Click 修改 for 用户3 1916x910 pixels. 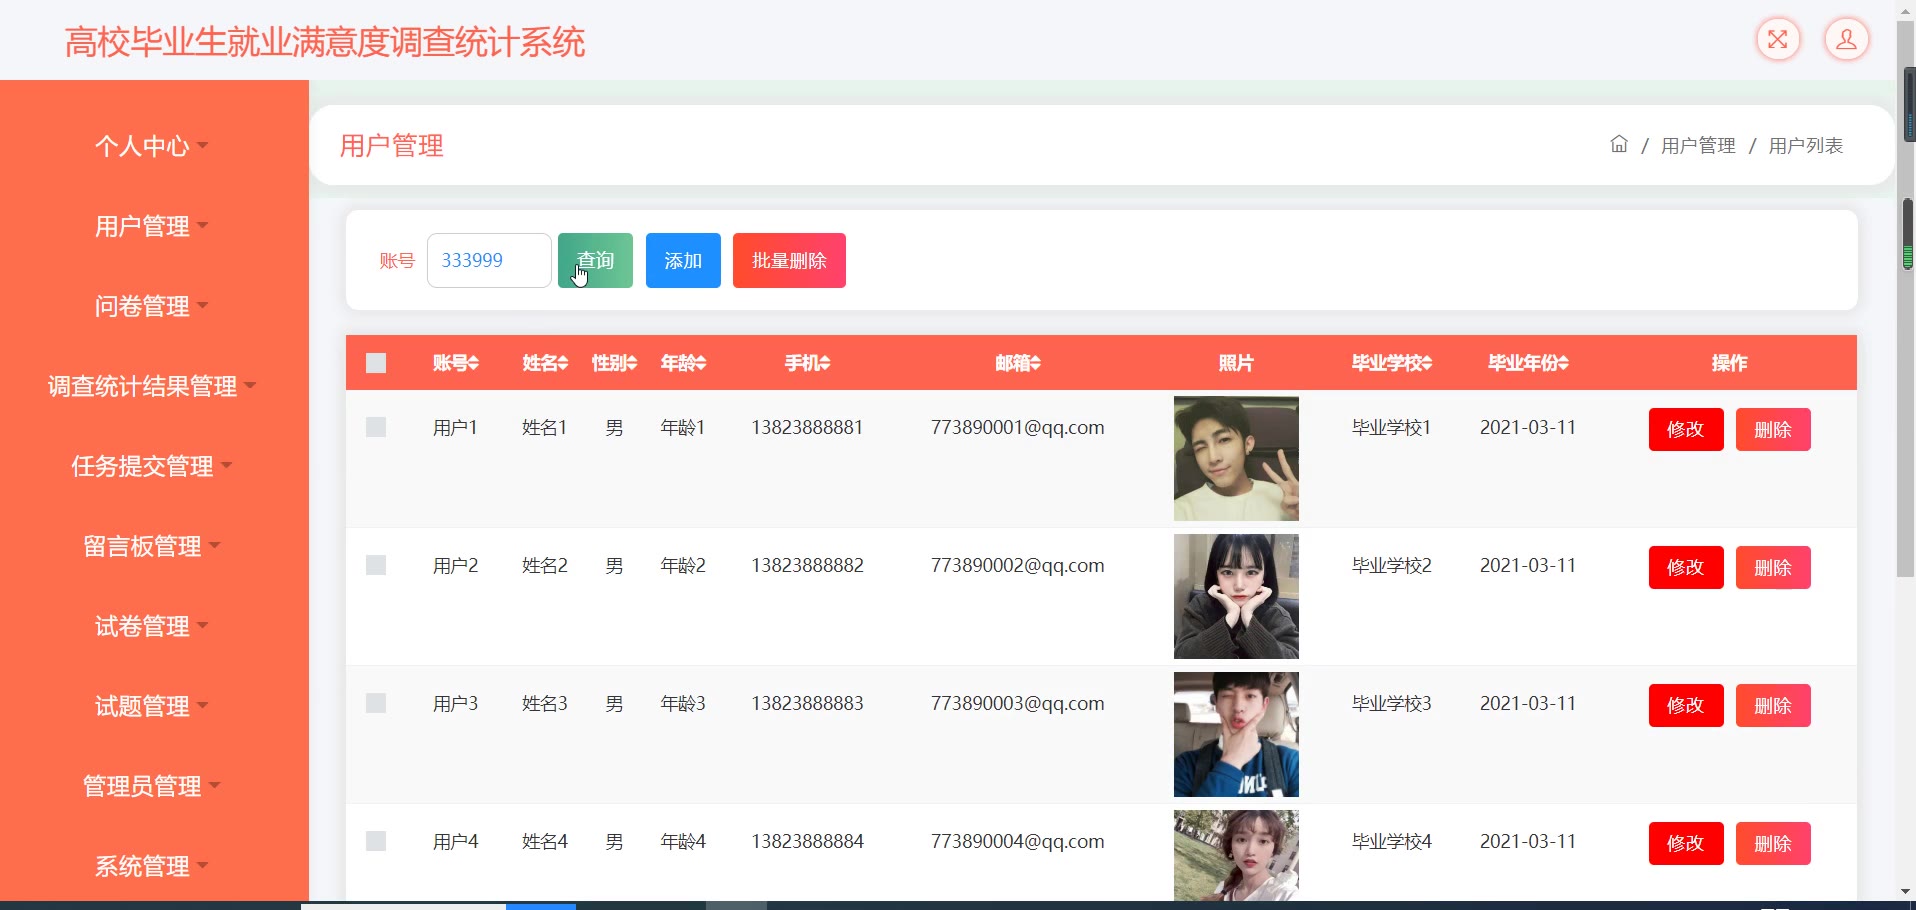[x=1686, y=705]
